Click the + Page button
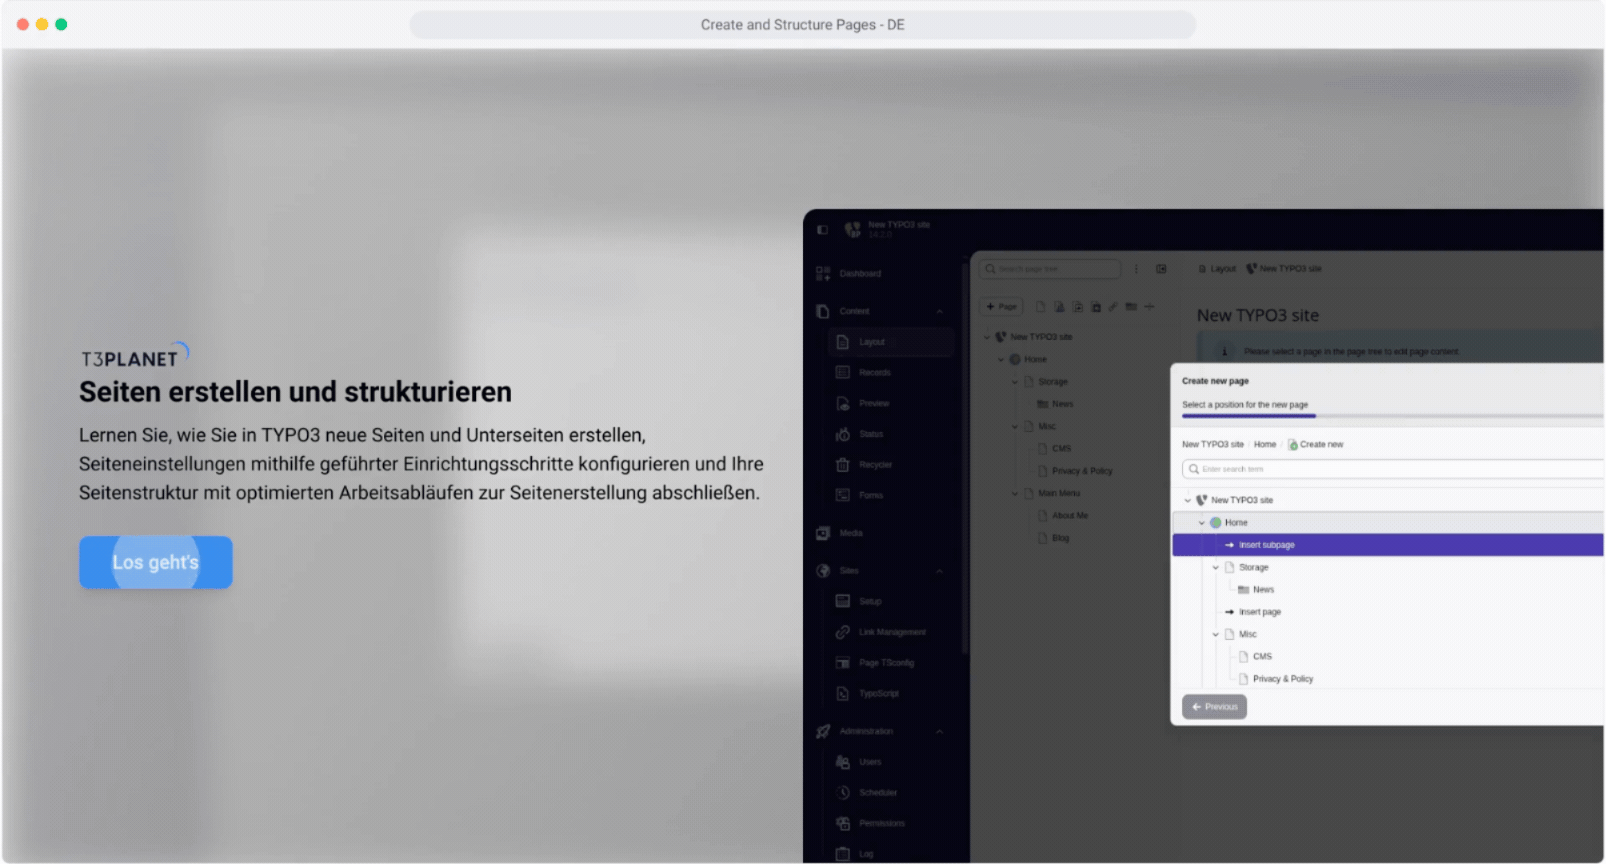1606x864 pixels. click(x=1001, y=307)
